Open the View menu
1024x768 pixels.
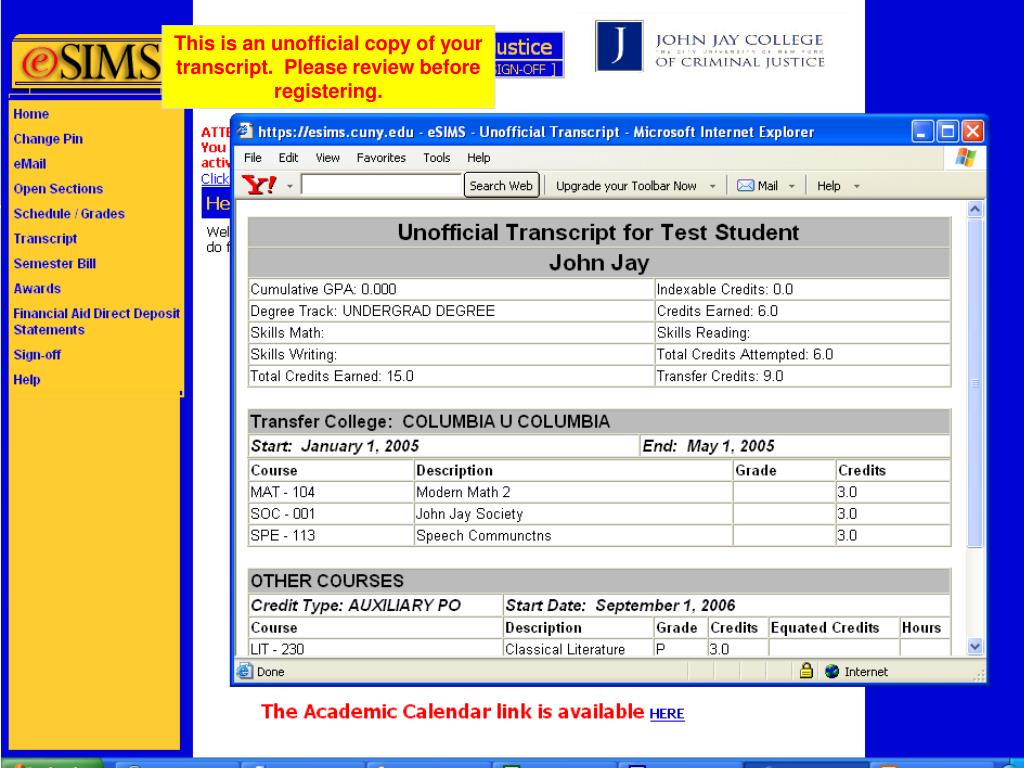[x=328, y=157]
